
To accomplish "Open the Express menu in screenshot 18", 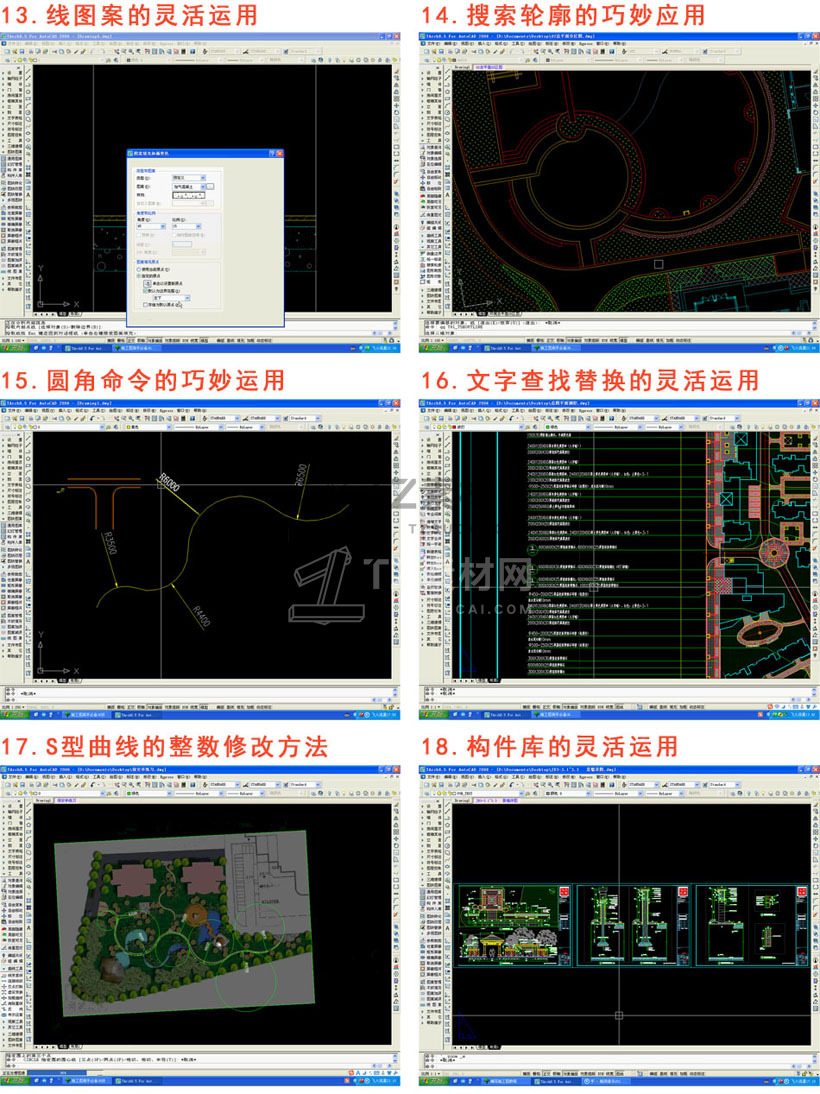I will click(586, 777).
